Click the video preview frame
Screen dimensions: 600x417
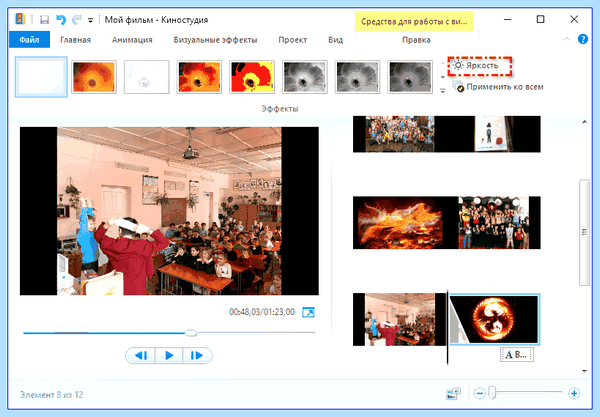[x=169, y=211]
